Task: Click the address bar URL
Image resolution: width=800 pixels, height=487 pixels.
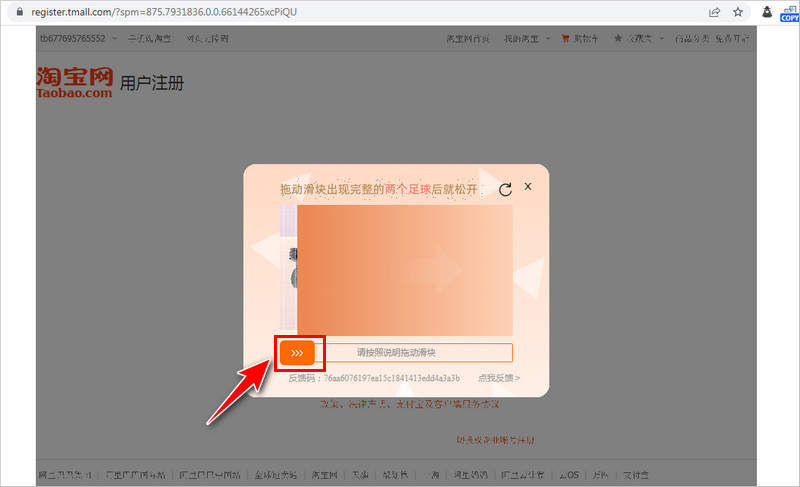Action: [200, 12]
